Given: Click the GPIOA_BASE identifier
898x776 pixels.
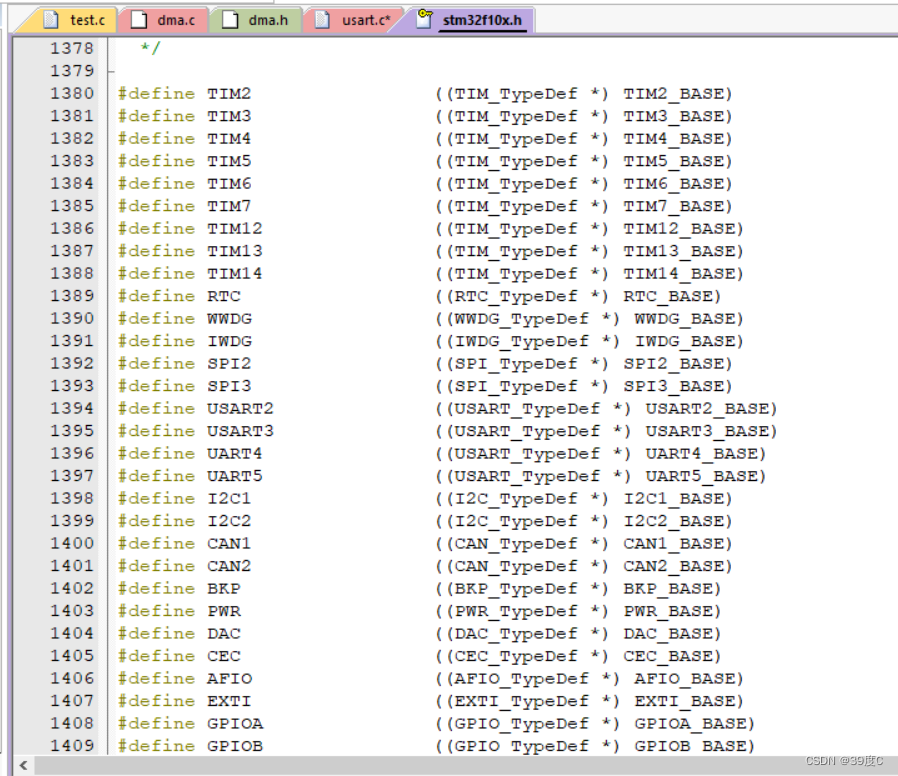Looking at the screenshot, I should [689, 724].
